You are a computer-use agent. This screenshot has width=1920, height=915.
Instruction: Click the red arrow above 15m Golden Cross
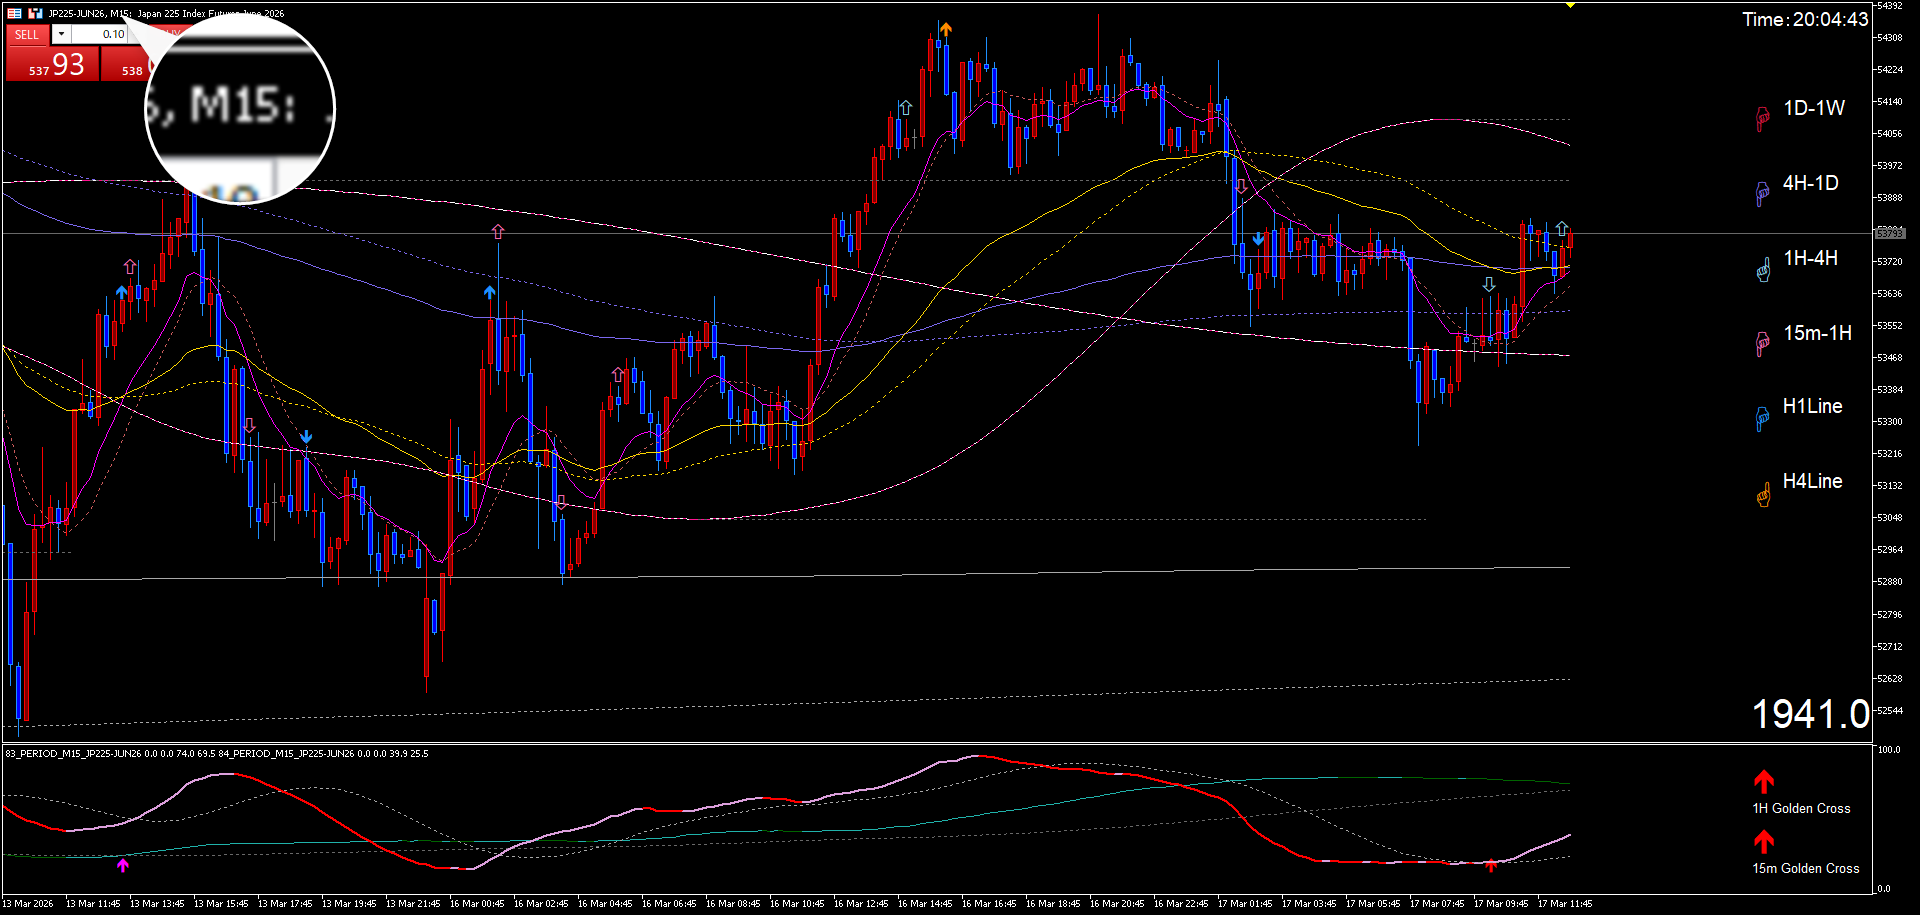point(1763,841)
